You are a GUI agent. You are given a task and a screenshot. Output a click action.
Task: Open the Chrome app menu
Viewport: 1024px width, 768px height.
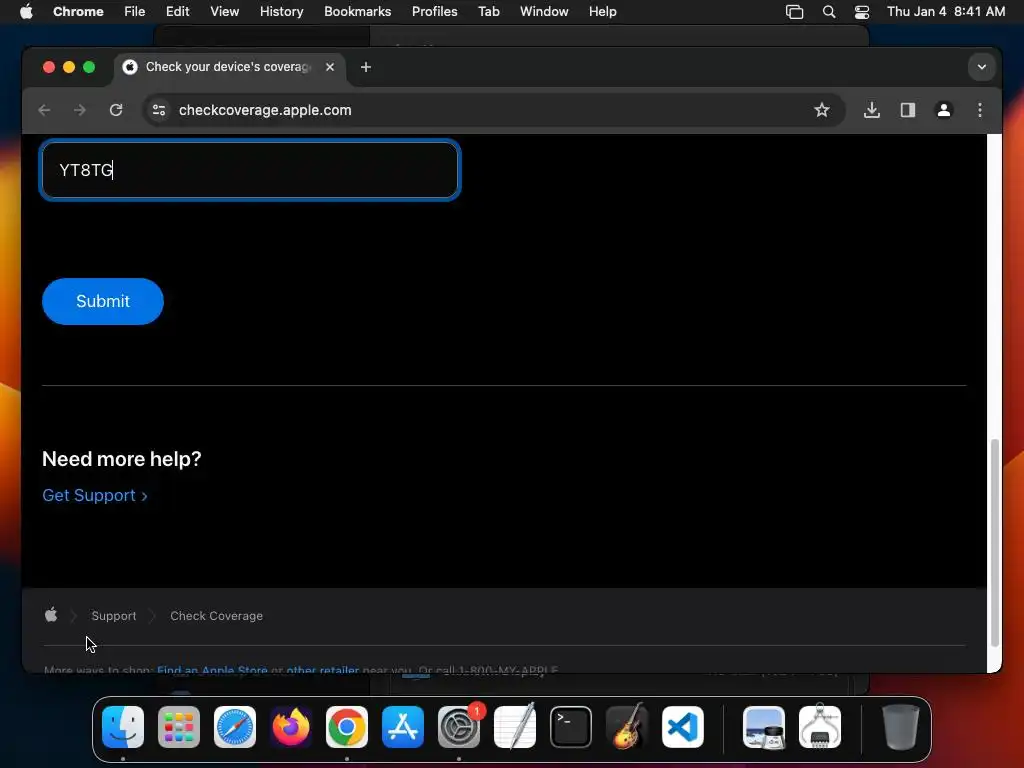click(x=78, y=12)
